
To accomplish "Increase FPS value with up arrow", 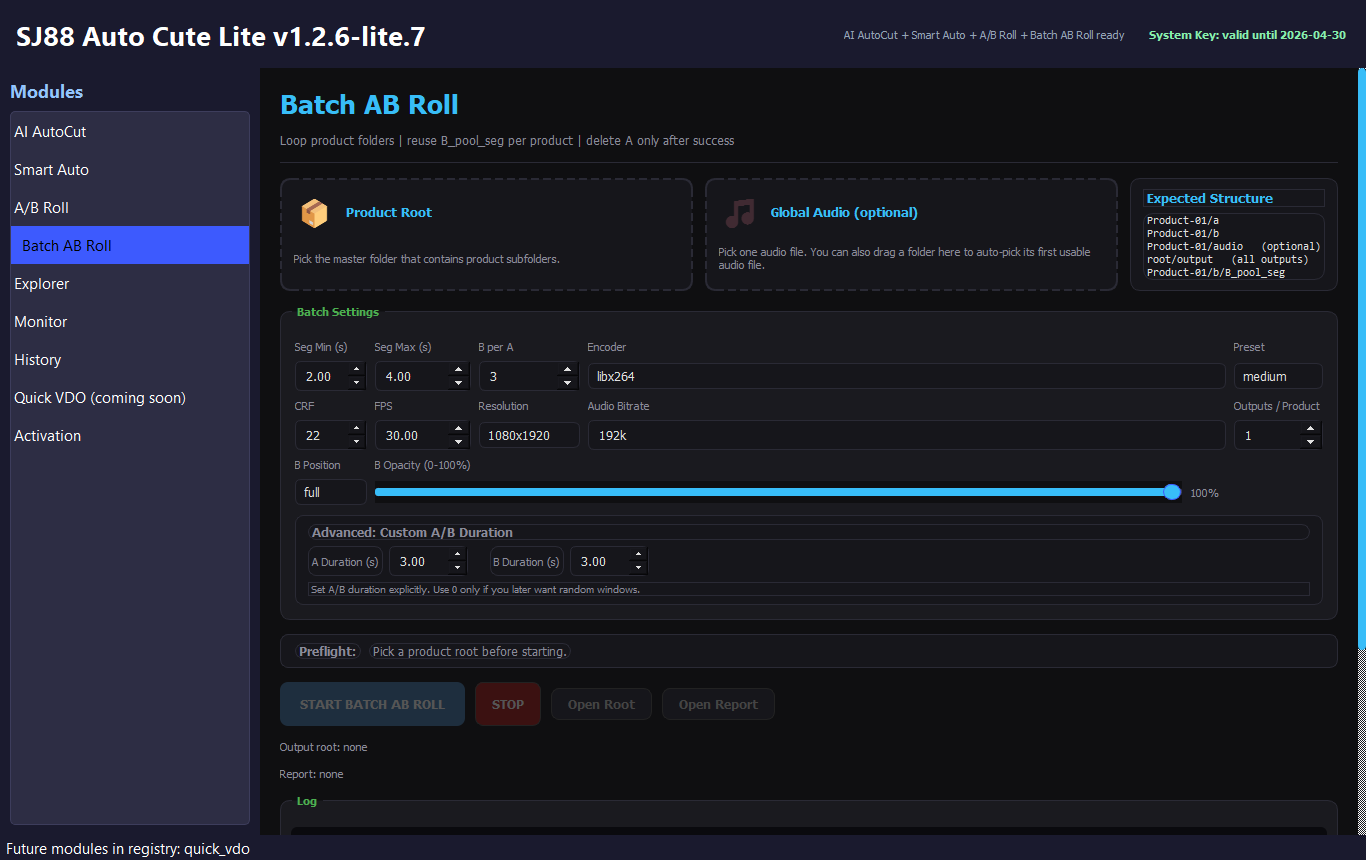I will (458, 428).
